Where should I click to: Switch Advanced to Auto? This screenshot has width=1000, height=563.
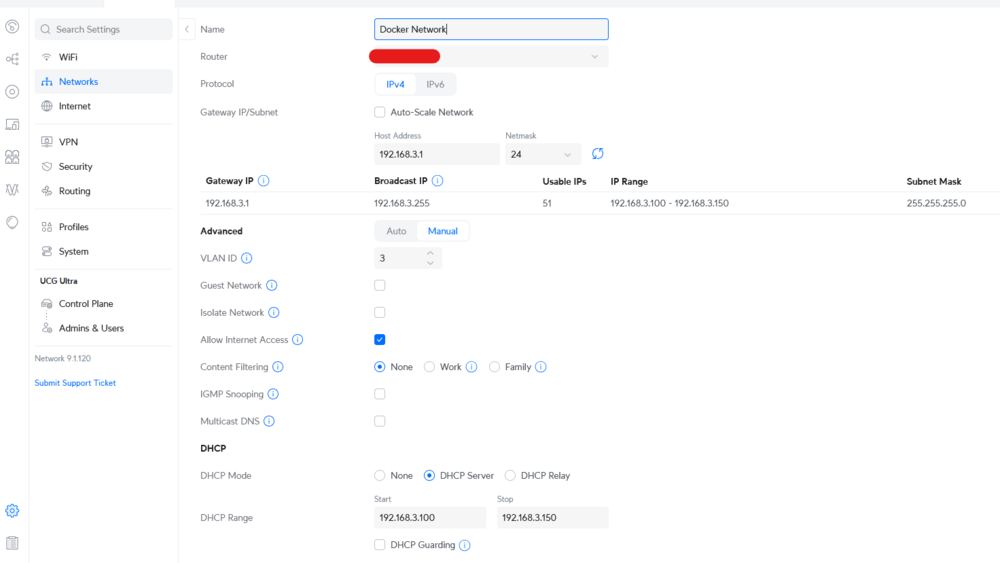click(396, 231)
